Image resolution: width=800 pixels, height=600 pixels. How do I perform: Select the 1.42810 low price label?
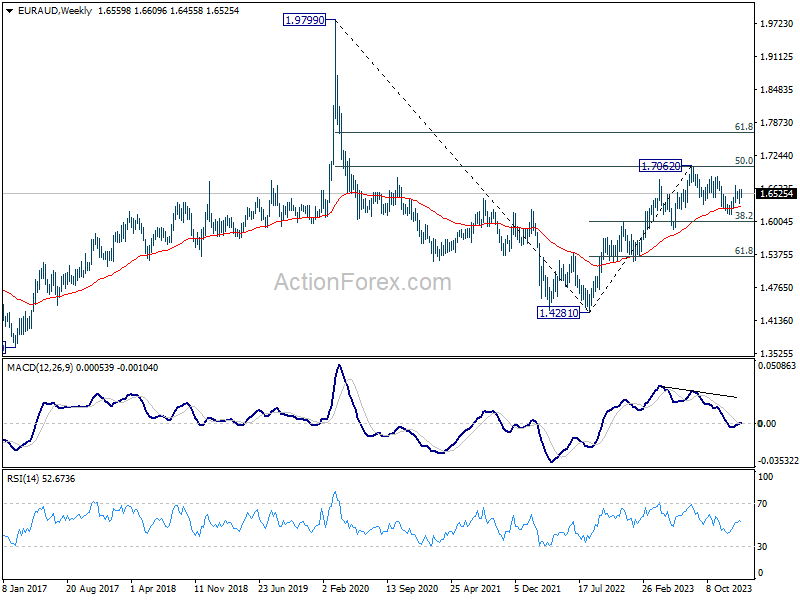[559, 313]
